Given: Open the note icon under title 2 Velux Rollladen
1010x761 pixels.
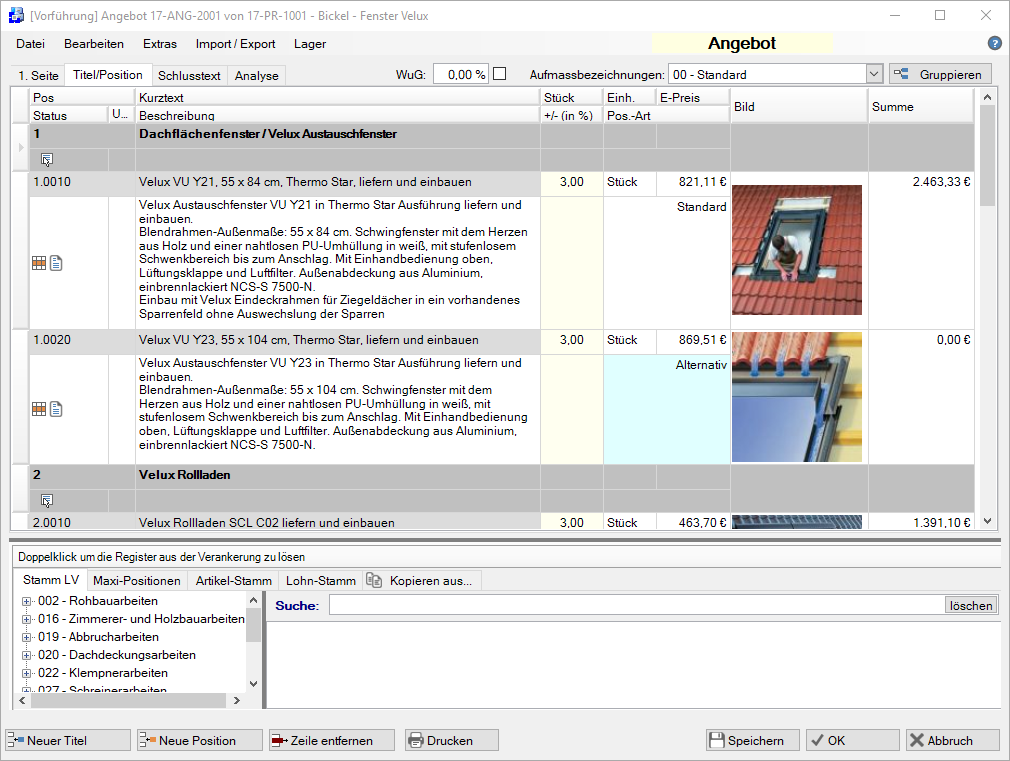Looking at the screenshot, I should 46,500.
